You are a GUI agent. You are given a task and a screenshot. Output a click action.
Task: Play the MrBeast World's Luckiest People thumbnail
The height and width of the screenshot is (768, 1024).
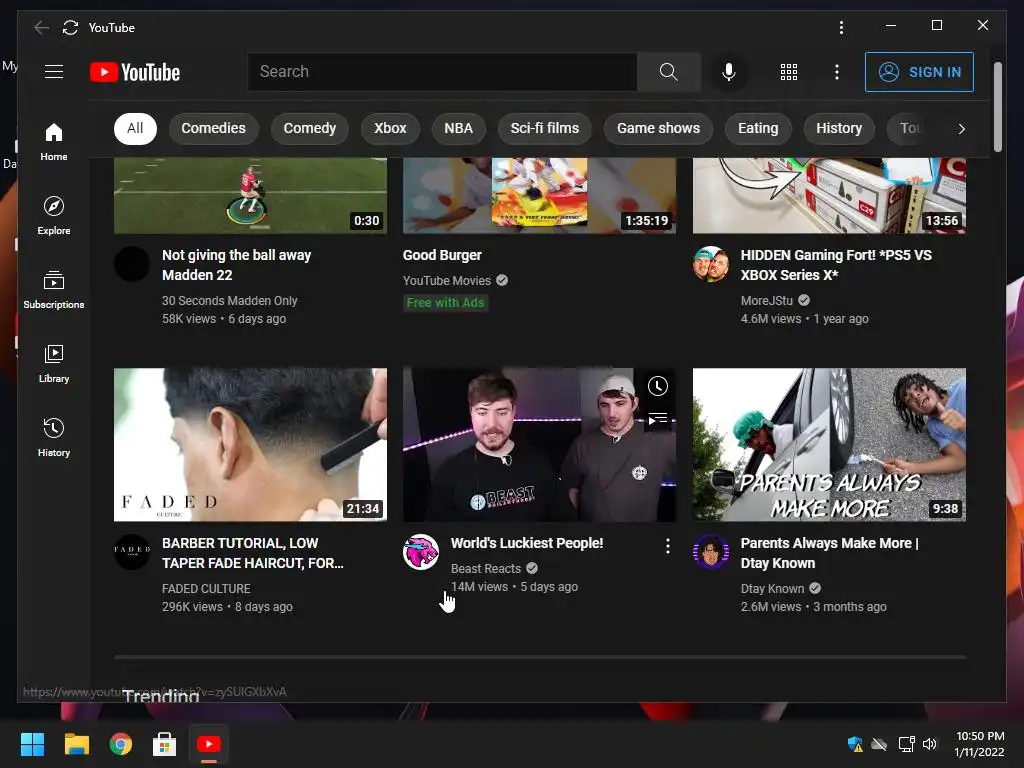point(539,445)
